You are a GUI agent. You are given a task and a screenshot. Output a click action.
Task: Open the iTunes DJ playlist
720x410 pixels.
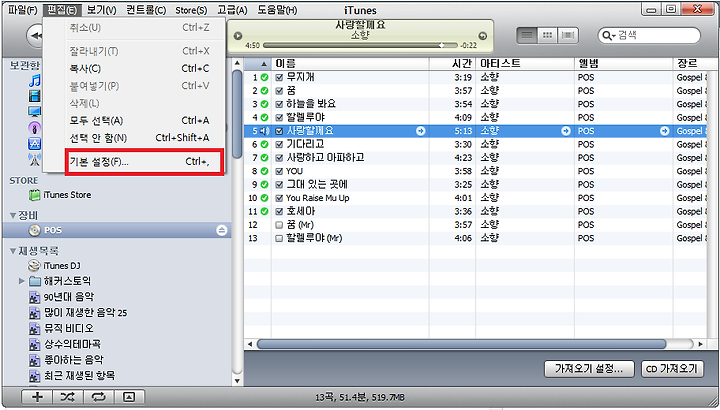[x=54, y=266]
